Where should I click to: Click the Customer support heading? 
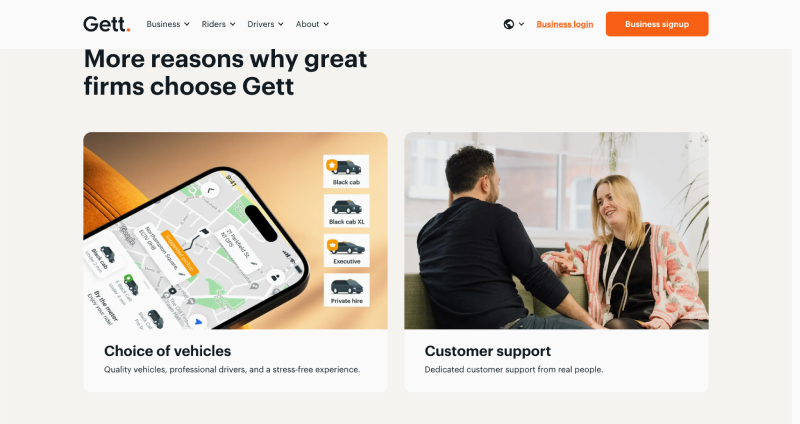[488, 351]
